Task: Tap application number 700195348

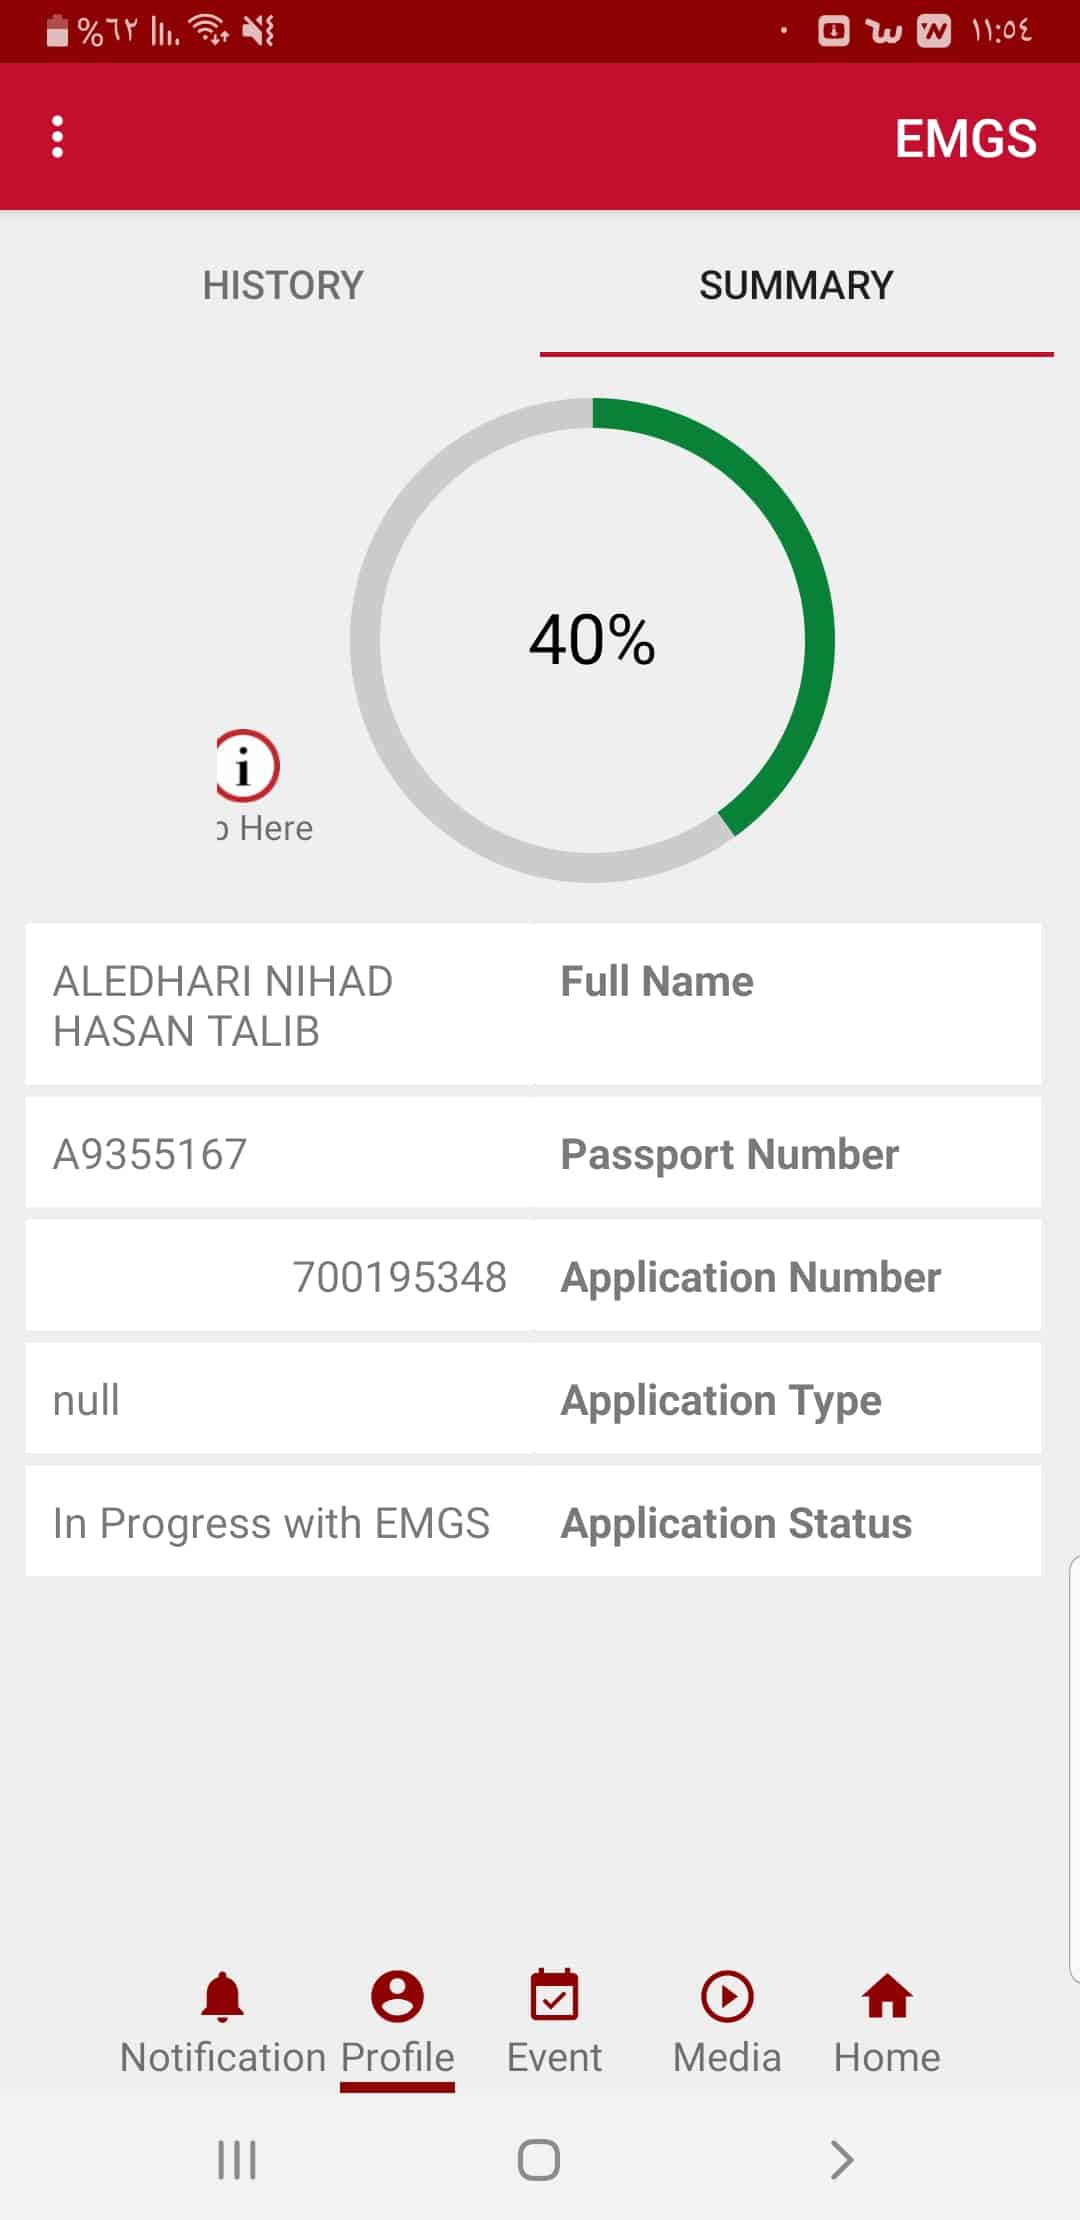Action: point(400,1278)
